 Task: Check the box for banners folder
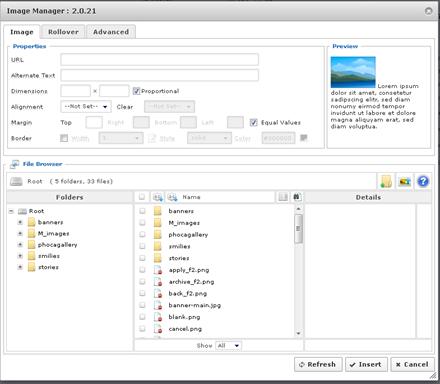(x=142, y=211)
